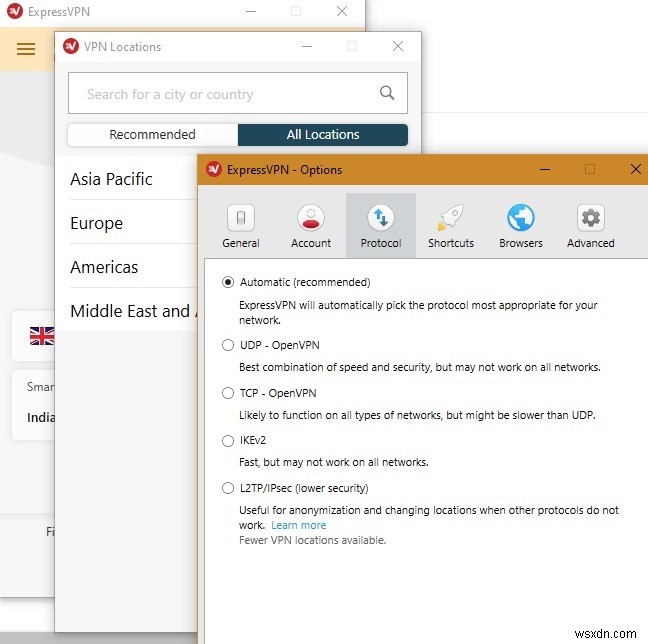The image size is (648, 644).
Task: Minimize the VPN Locations window
Action: pos(307,46)
